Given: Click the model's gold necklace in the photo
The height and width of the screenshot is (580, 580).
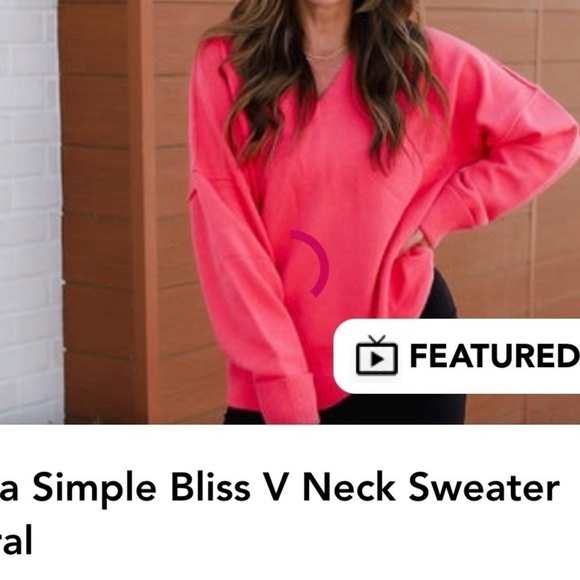Looking at the screenshot, I should click(x=326, y=55).
